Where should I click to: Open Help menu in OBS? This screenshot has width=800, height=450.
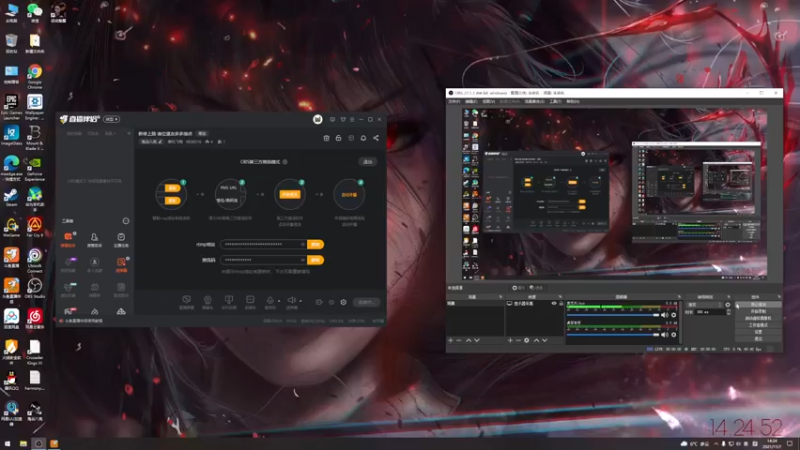(573, 102)
